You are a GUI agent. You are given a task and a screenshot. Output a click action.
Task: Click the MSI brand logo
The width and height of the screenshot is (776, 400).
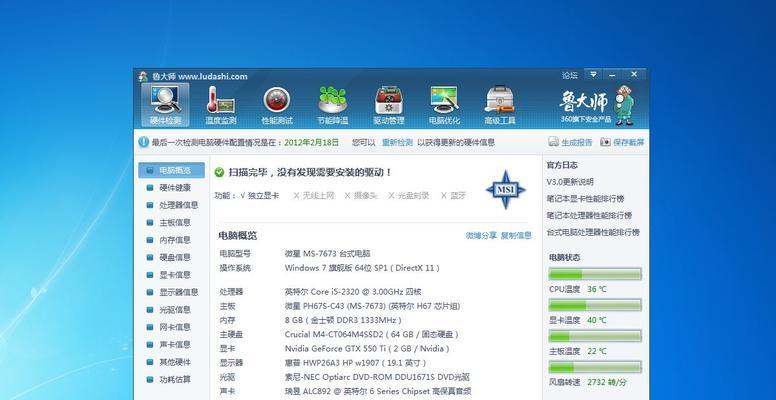[x=505, y=190]
